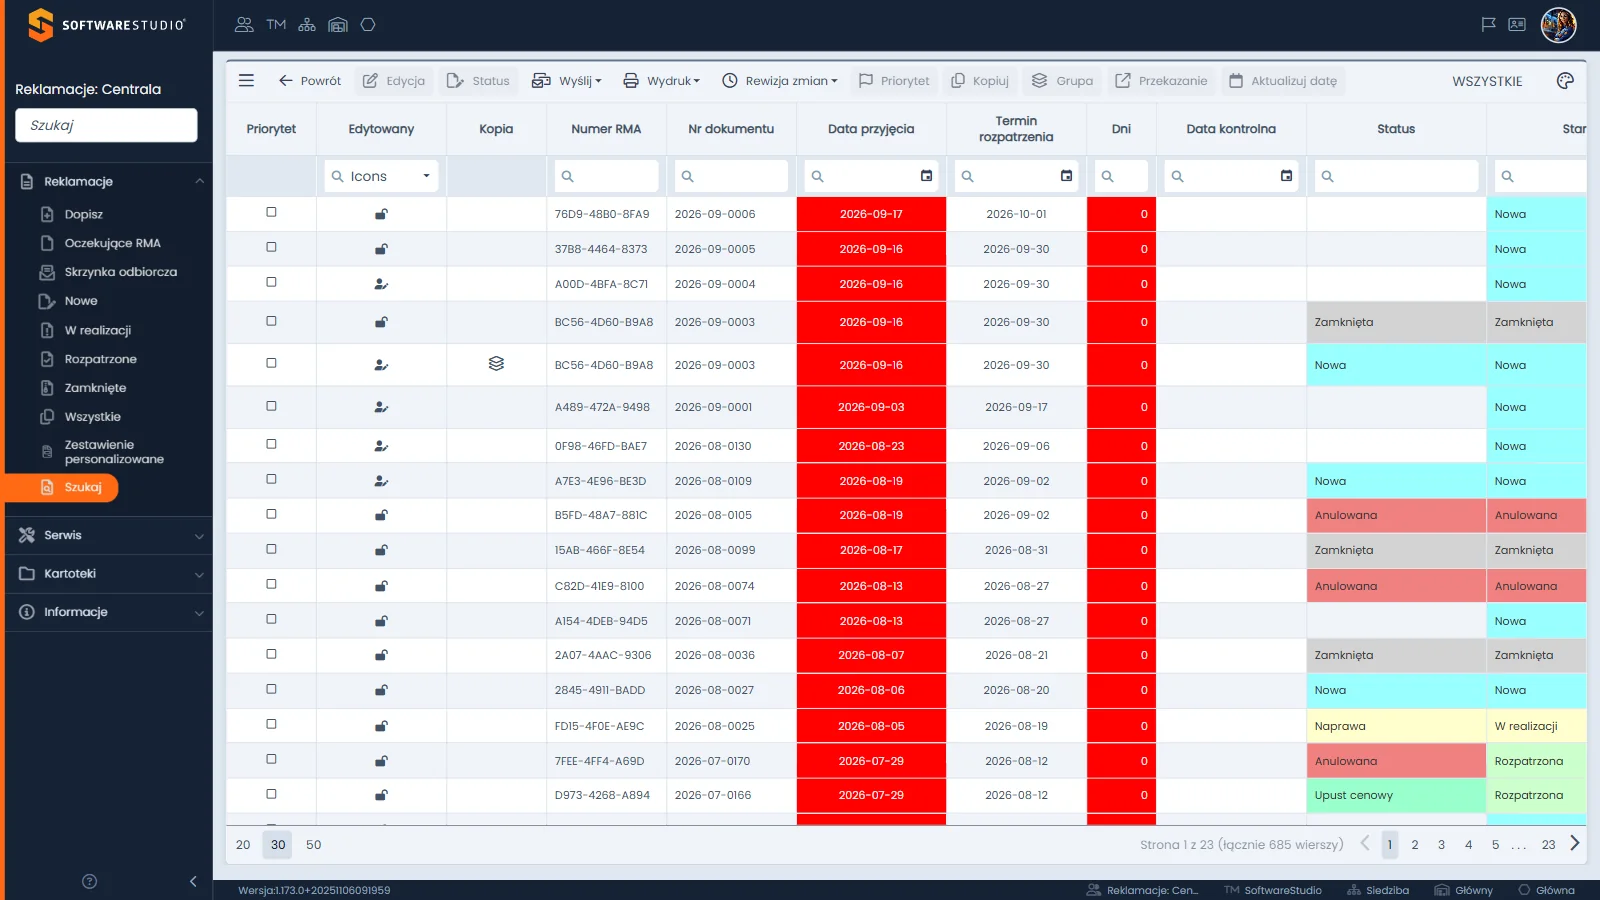
Task: Set page size to 50 rows
Action: (x=313, y=845)
